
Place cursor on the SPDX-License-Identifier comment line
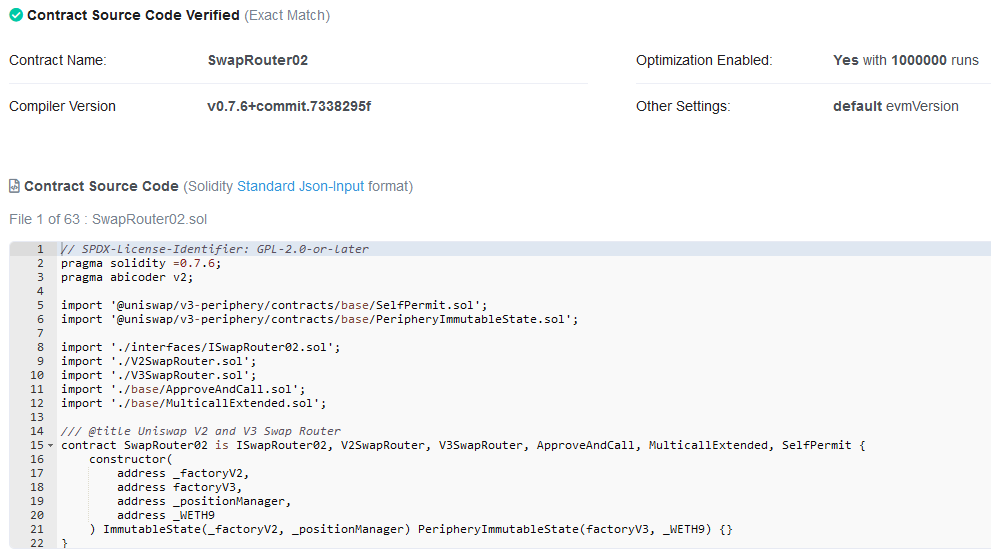(215, 249)
